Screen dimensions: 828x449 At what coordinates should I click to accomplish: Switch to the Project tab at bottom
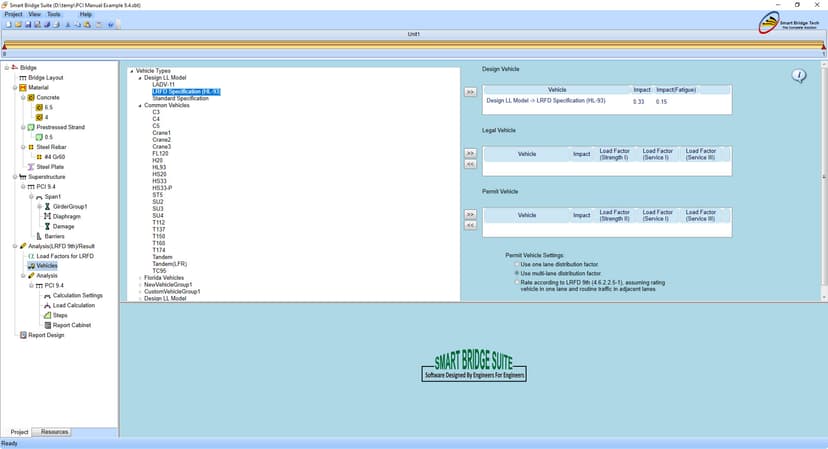click(x=19, y=432)
